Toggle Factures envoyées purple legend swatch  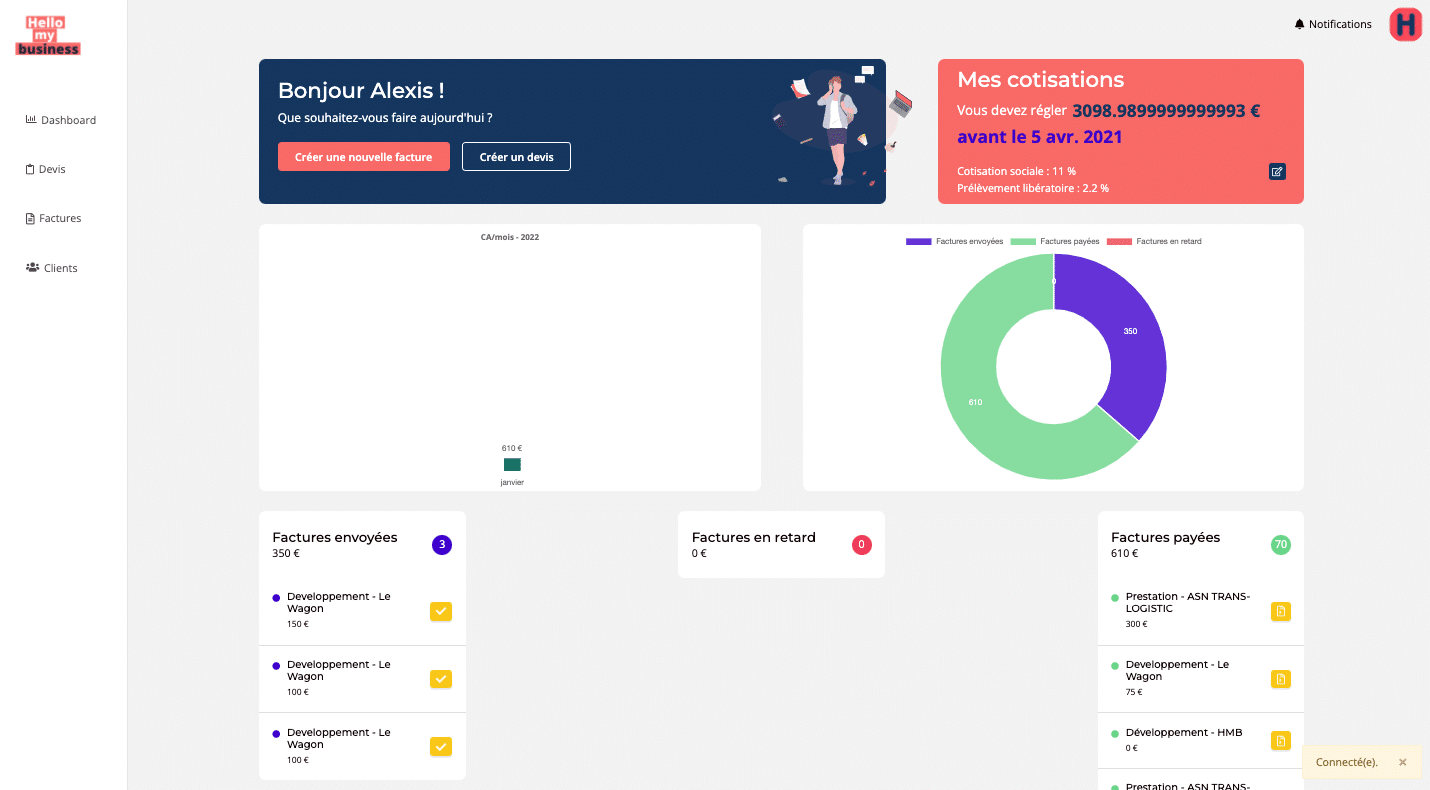pyautogui.click(x=918, y=241)
